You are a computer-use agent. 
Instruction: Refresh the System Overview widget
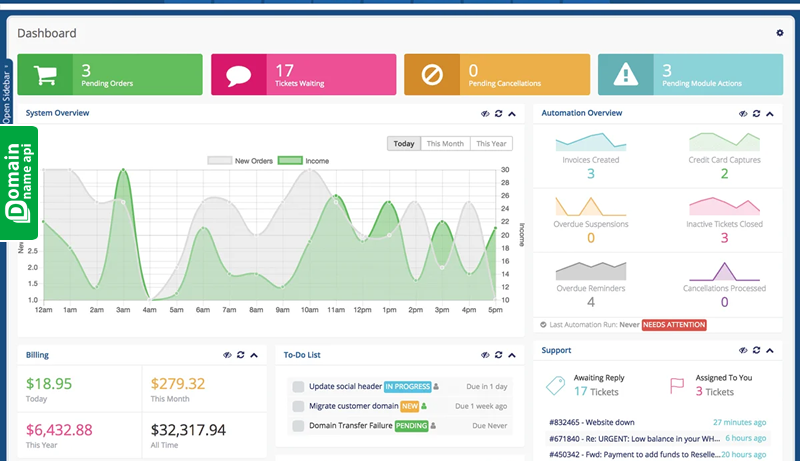(x=498, y=113)
